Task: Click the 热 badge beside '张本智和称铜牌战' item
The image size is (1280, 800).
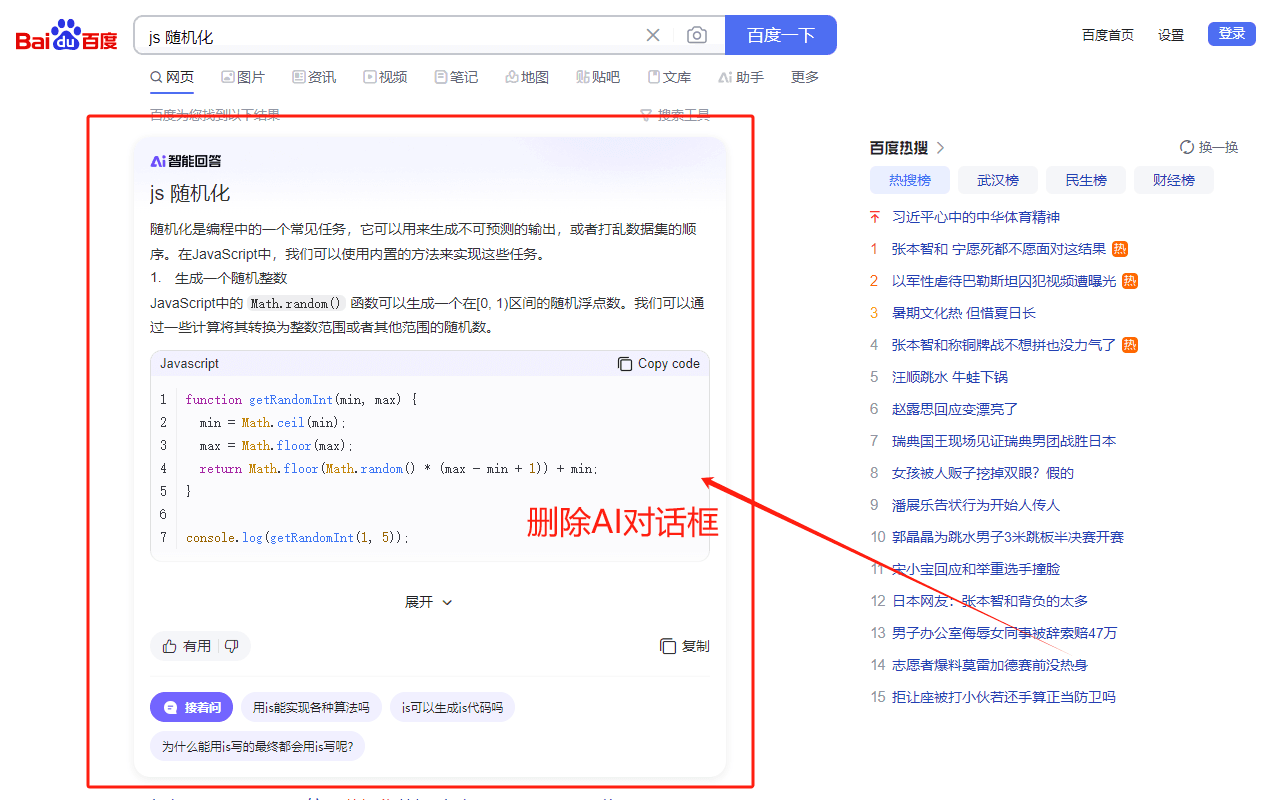Action: (1130, 345)
